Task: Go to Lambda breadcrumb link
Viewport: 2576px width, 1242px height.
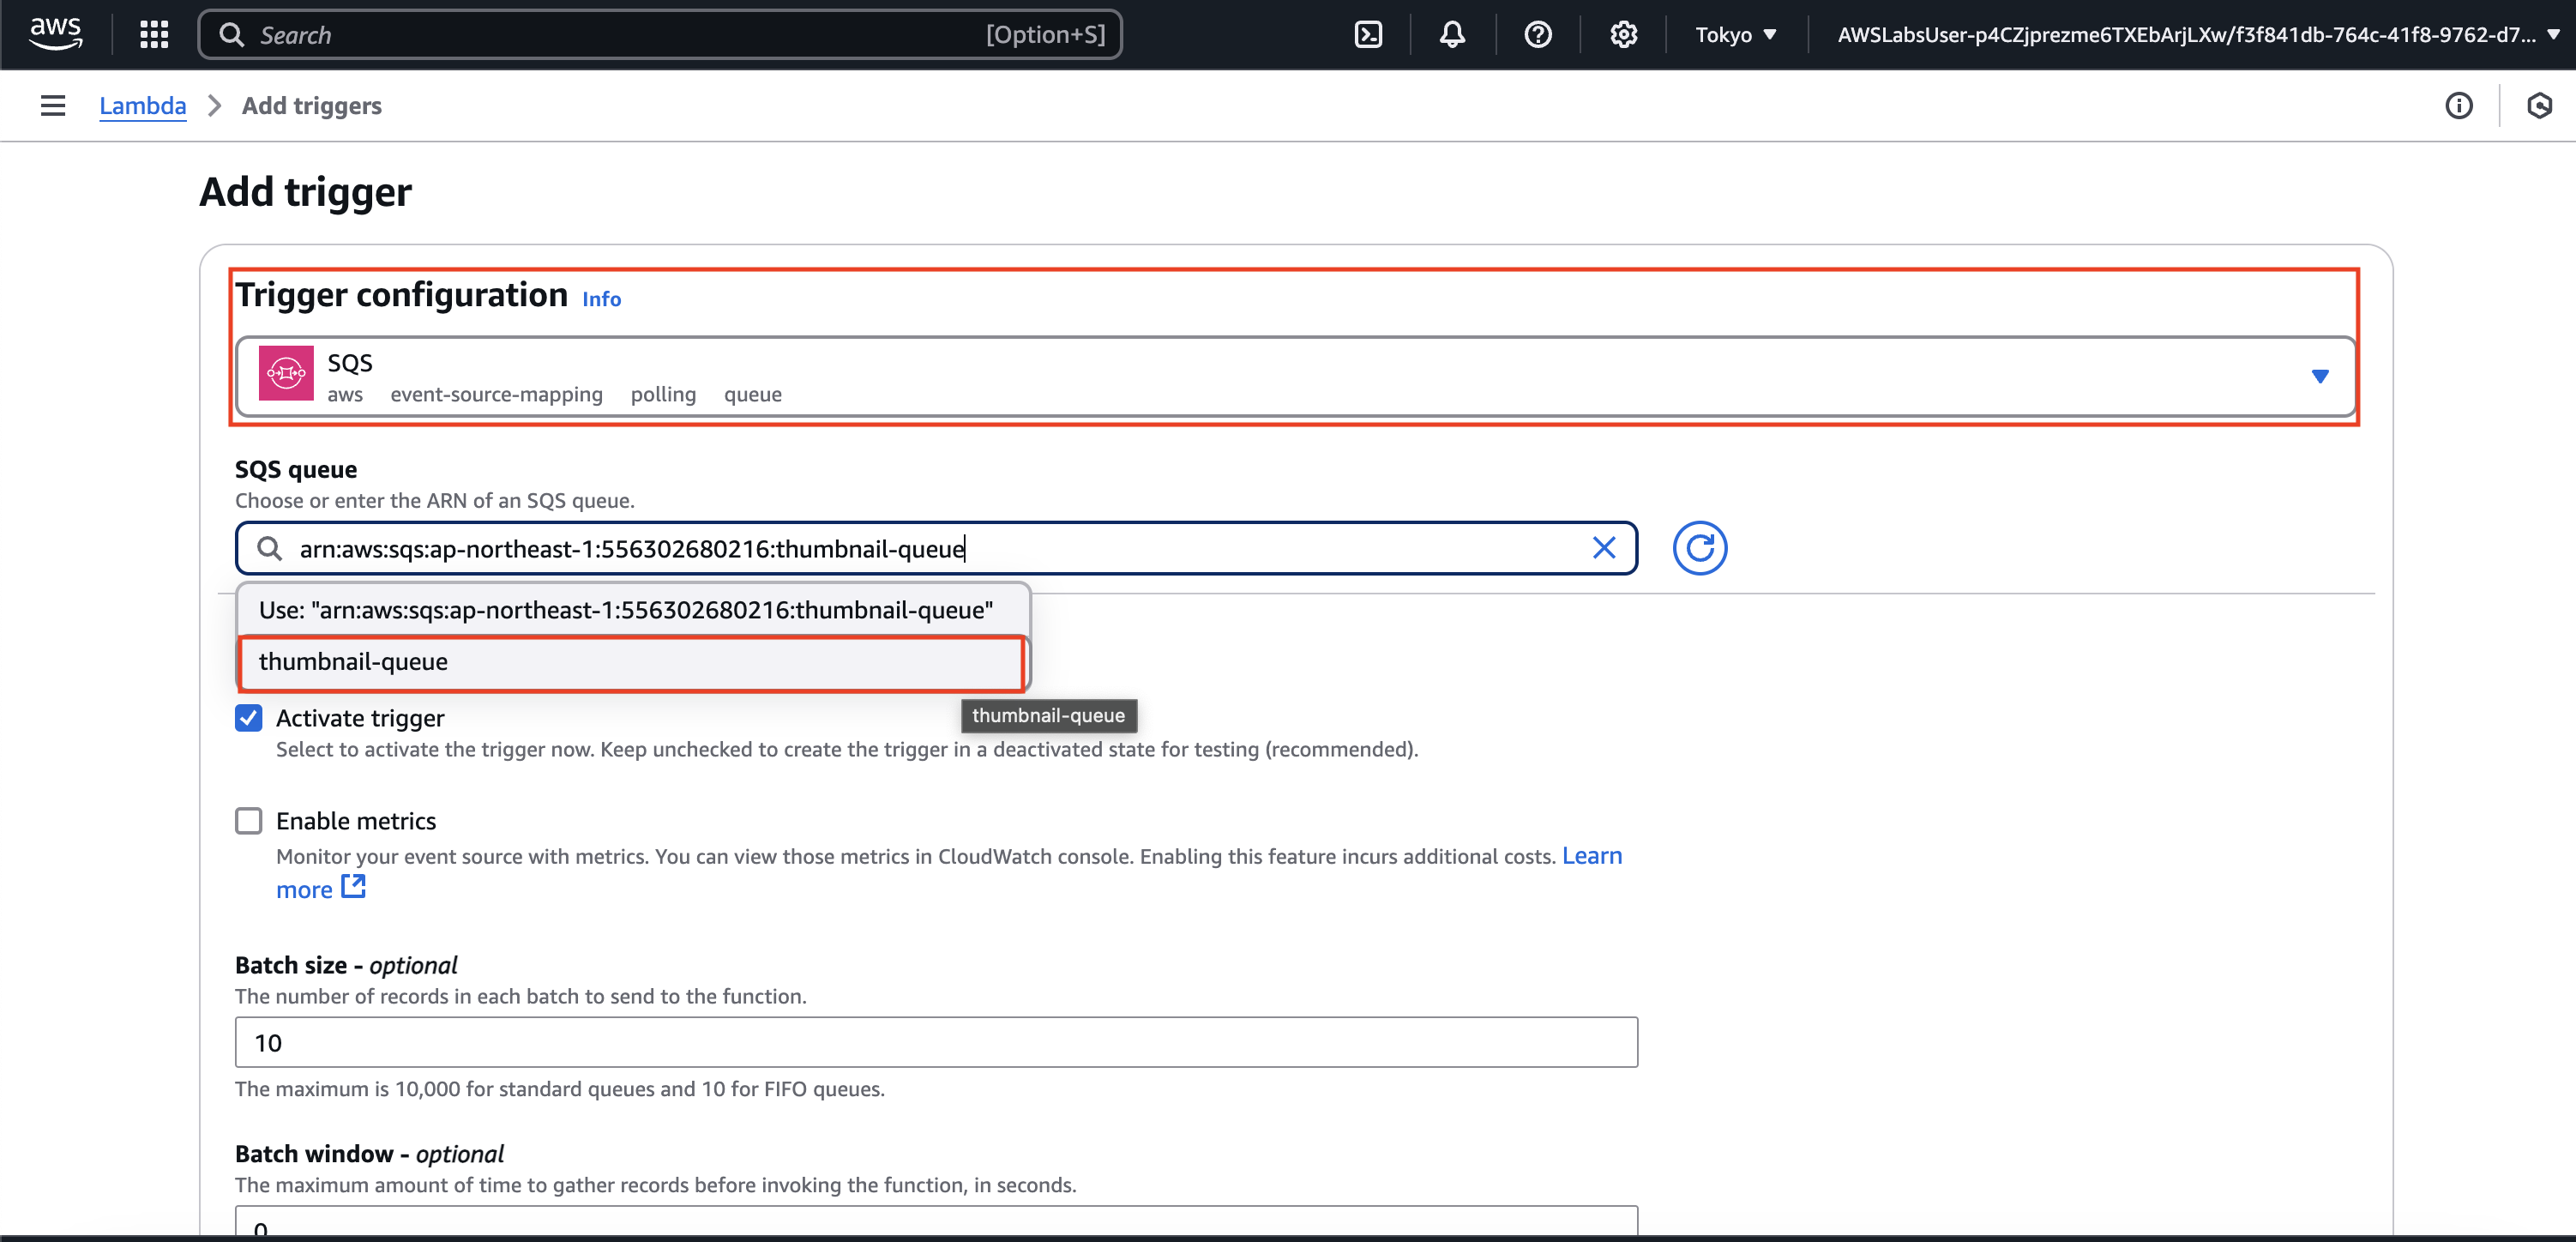Action: [x=142, y=105]
